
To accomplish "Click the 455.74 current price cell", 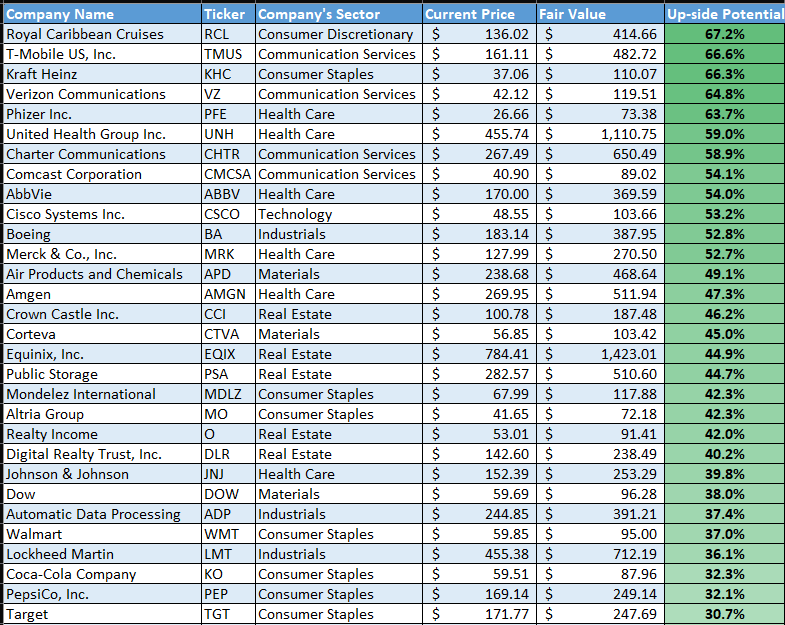I will [479, 134].
